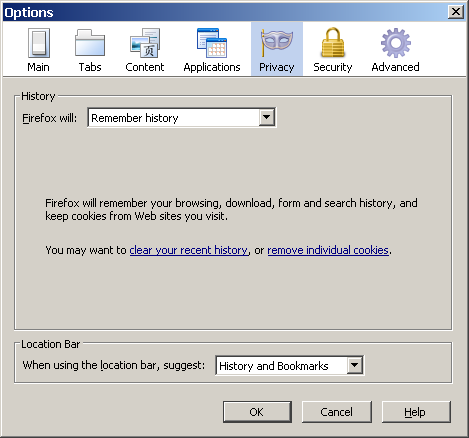Open the Help button

[x=416, y=412]
